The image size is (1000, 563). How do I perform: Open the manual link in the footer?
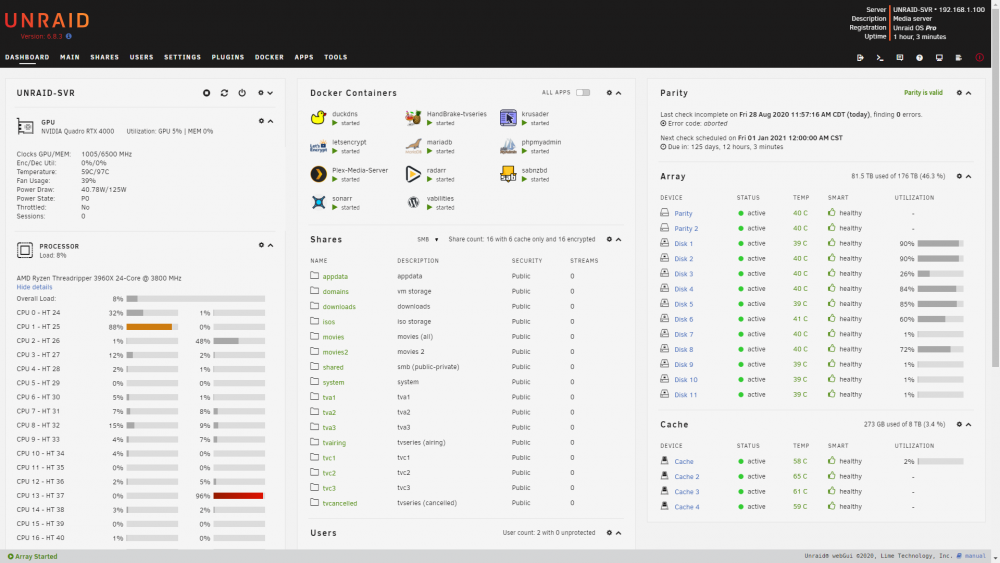pos(975,556)
